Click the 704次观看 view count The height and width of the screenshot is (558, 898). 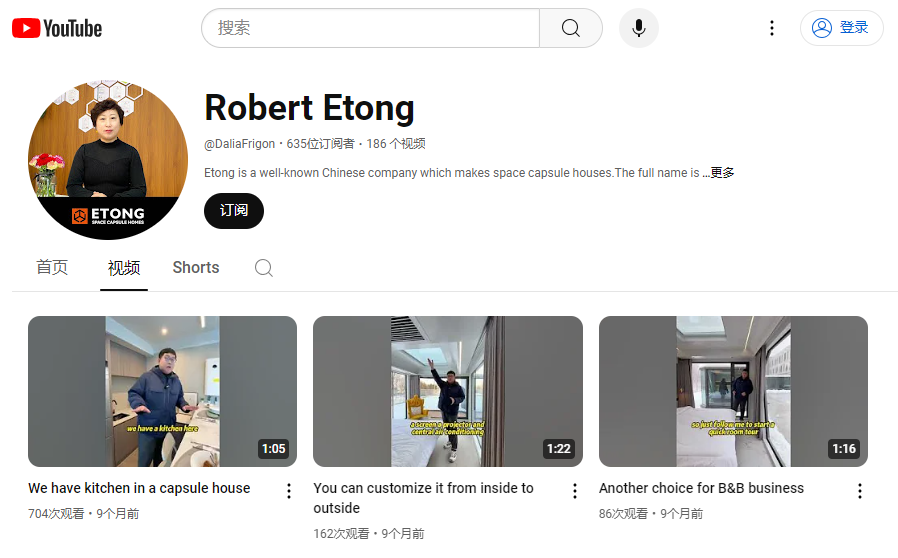(x=56, y=514)
